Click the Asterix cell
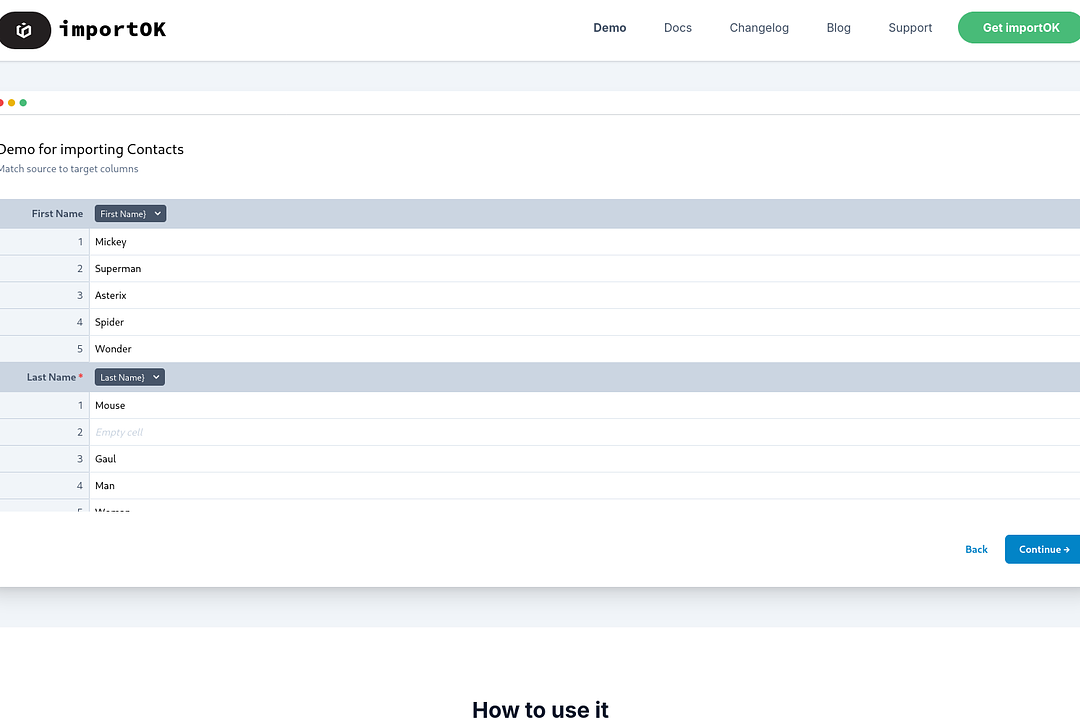Screen dimensions: 1080x720 point(111,296)
